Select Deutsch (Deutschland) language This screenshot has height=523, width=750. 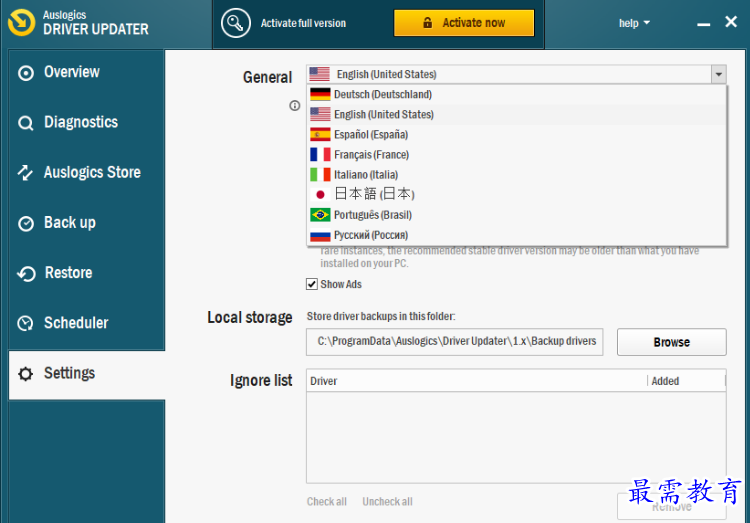[516, 94]
